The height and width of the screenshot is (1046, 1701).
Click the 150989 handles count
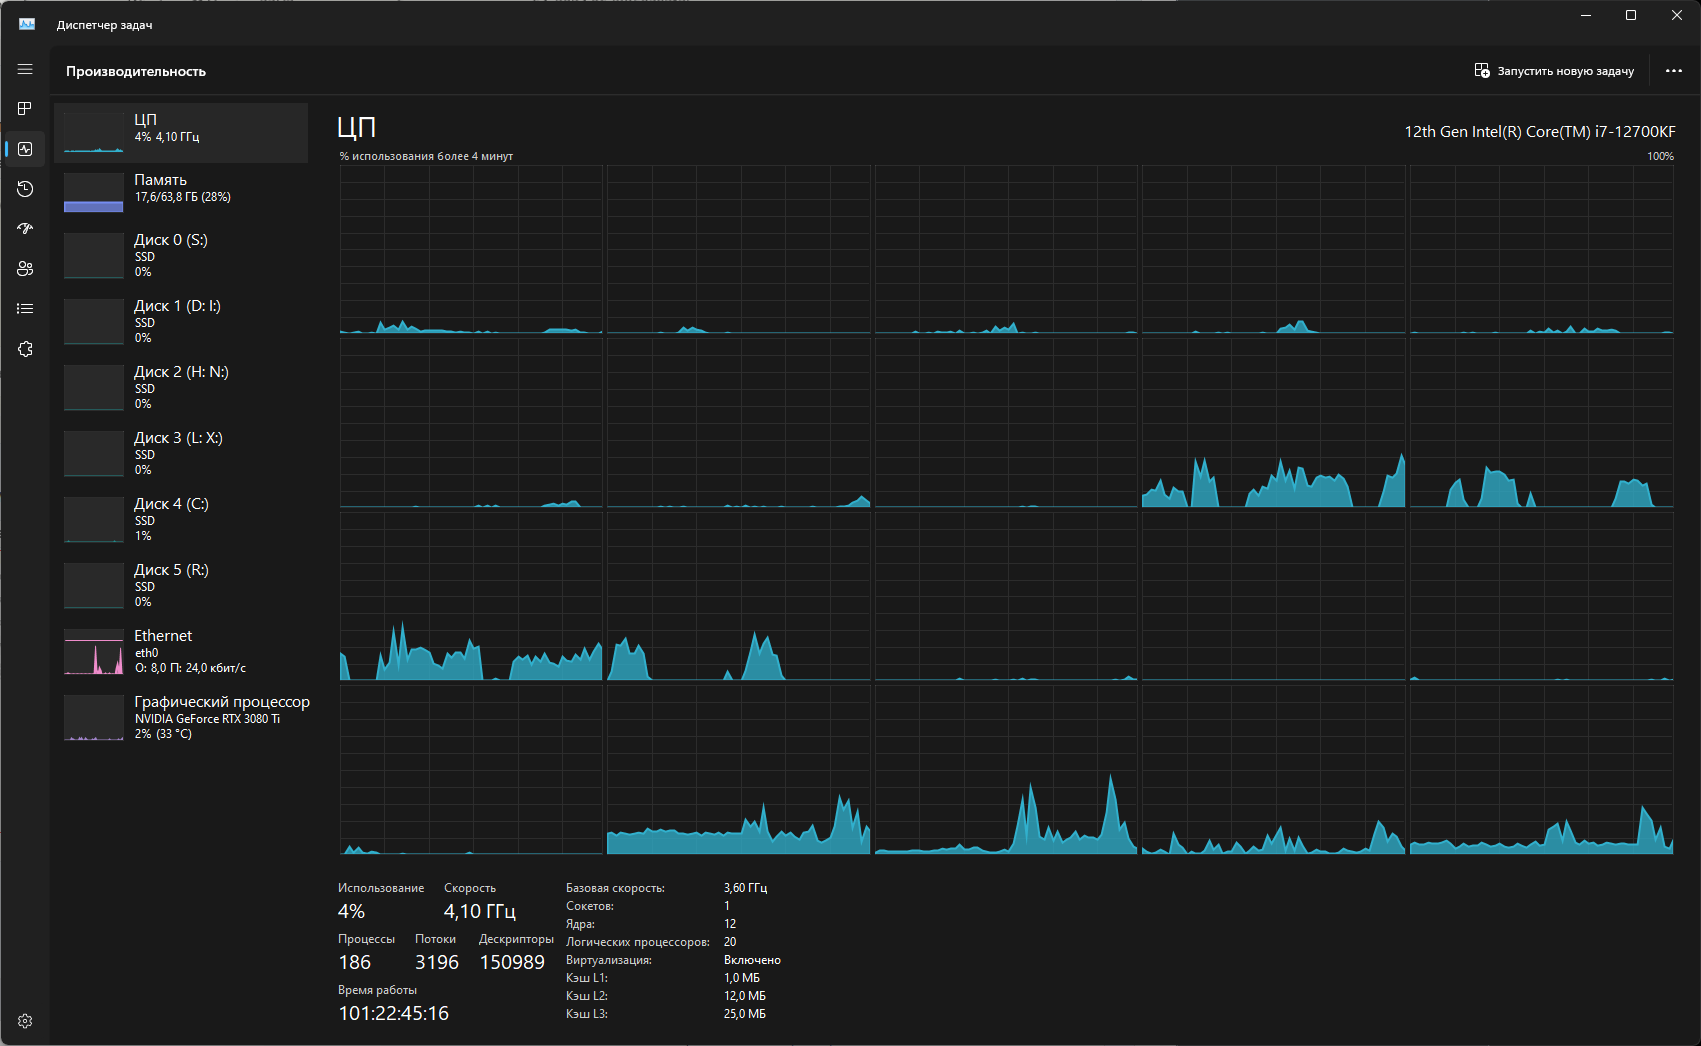[x=512, y=962]
